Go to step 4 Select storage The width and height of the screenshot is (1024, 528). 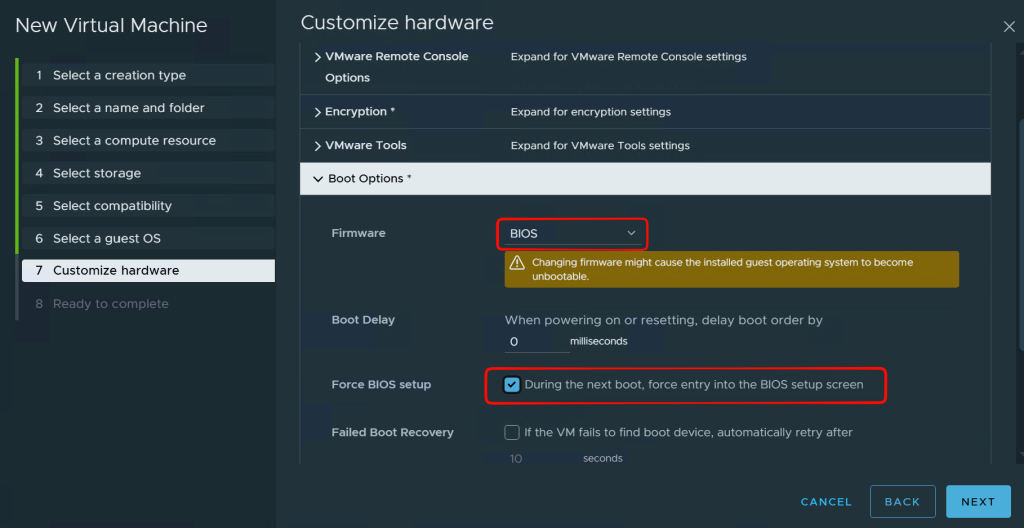[148, 173]
